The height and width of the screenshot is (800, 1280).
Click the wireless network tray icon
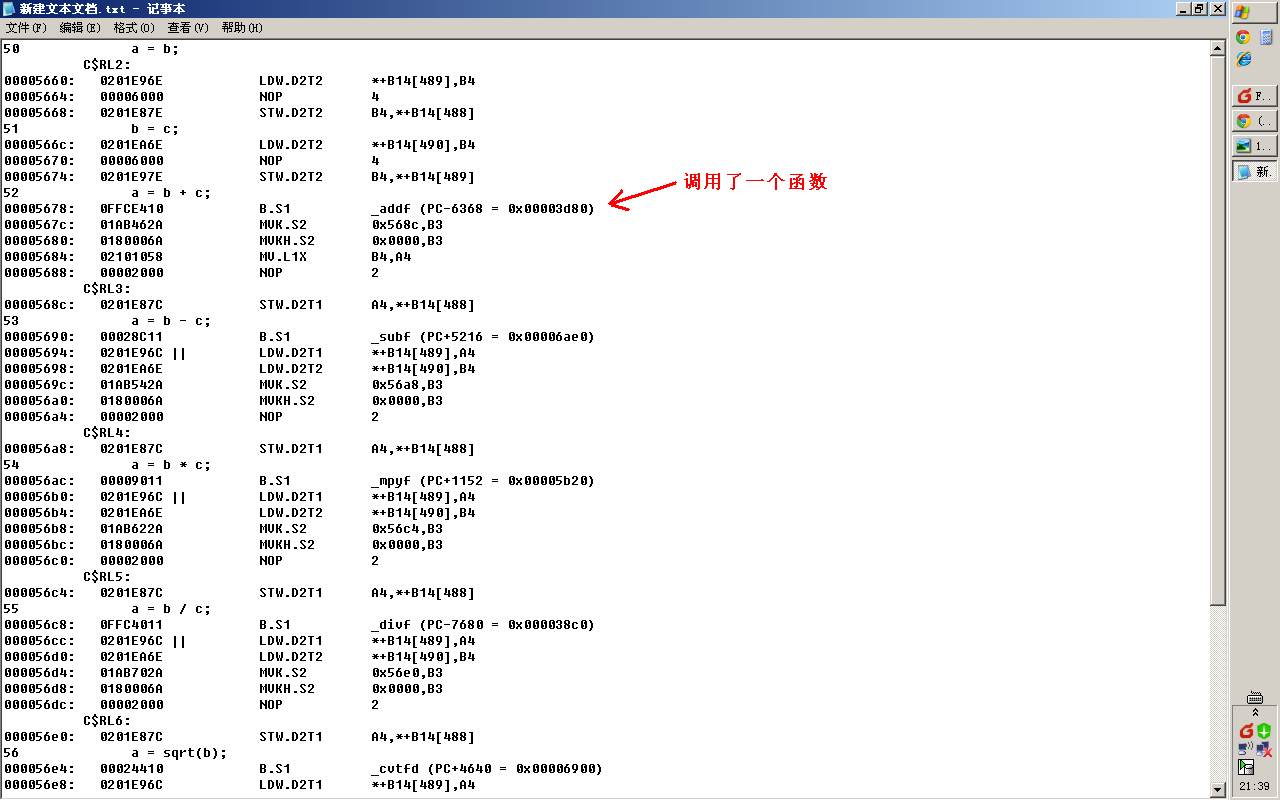click(x=1246, y=748)
